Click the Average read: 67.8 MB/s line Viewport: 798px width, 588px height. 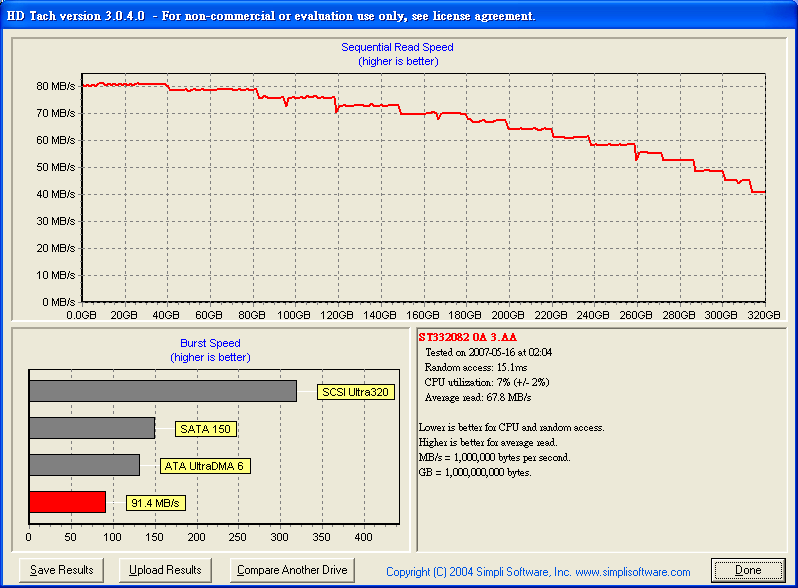point(478,397)
